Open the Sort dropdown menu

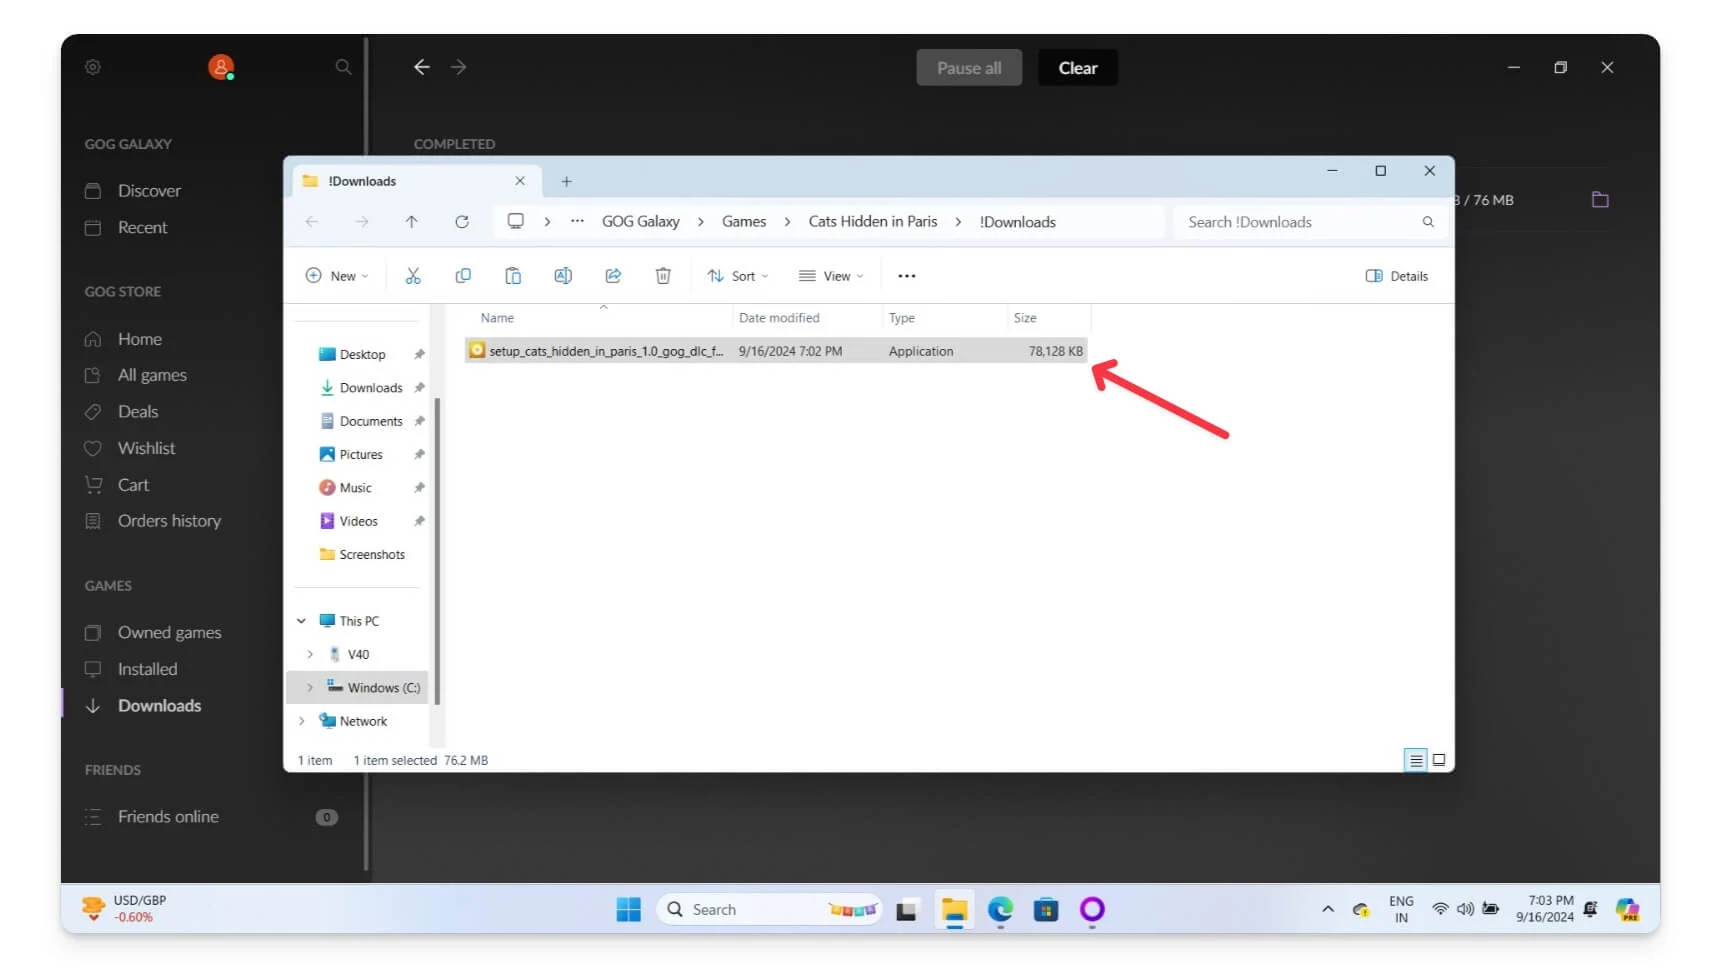[738, 276]
